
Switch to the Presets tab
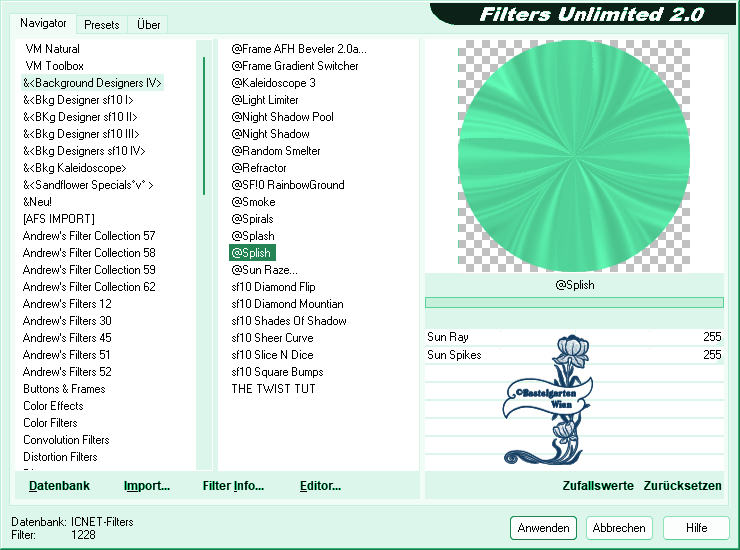[101, 25]
